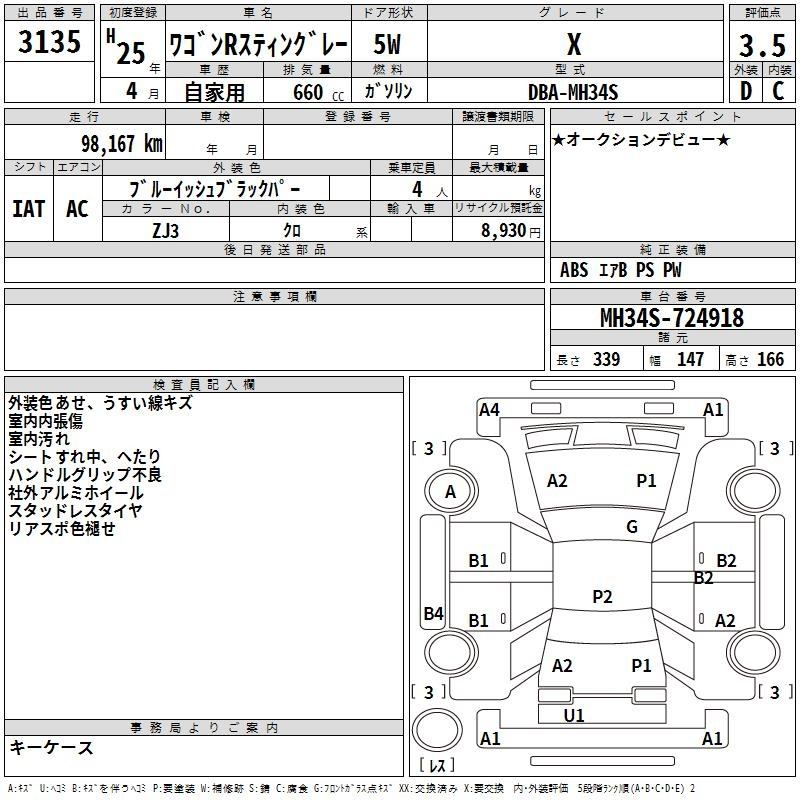Select the 検査員記入欄 section header
Image resolution: width=800 pixels, height=800 pixels.
(x=204, y=384)
